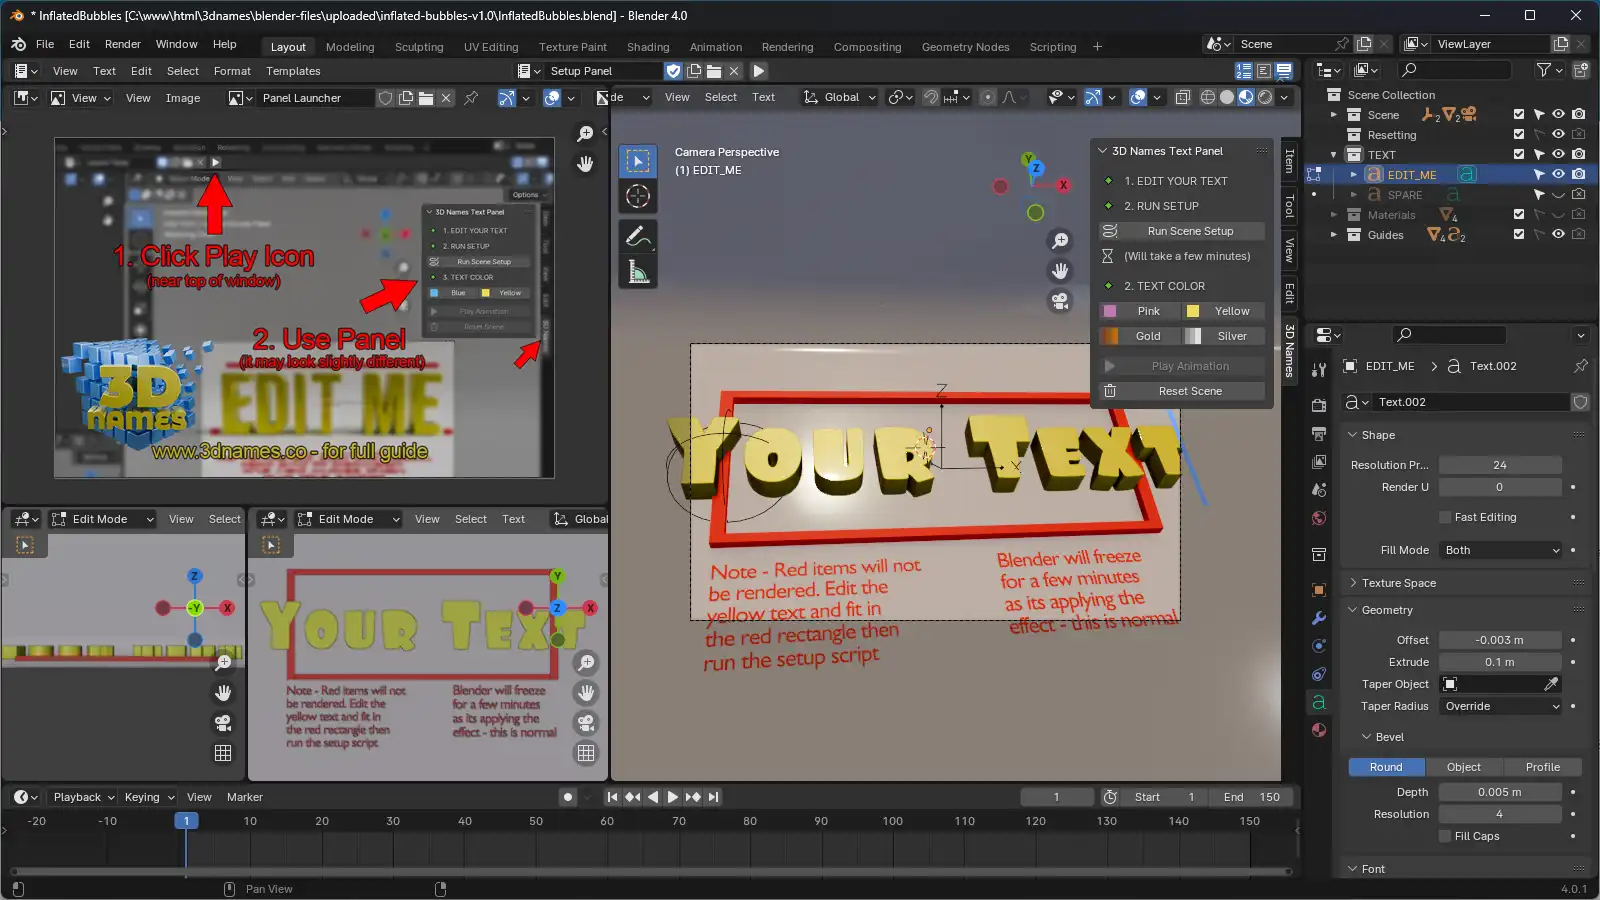Select the Object bevel mode tab

pyautogui.click(x=1463, y=767)
